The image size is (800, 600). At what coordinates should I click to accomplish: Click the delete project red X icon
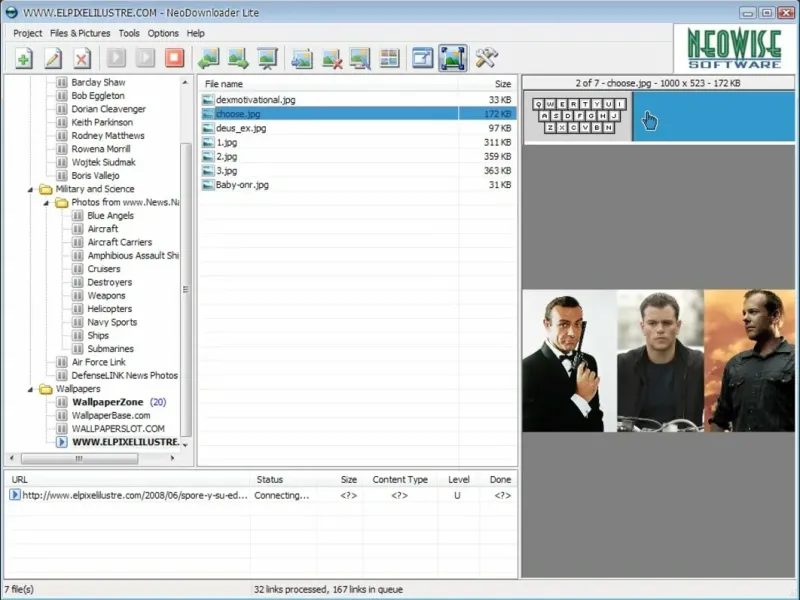coord(82,58)
